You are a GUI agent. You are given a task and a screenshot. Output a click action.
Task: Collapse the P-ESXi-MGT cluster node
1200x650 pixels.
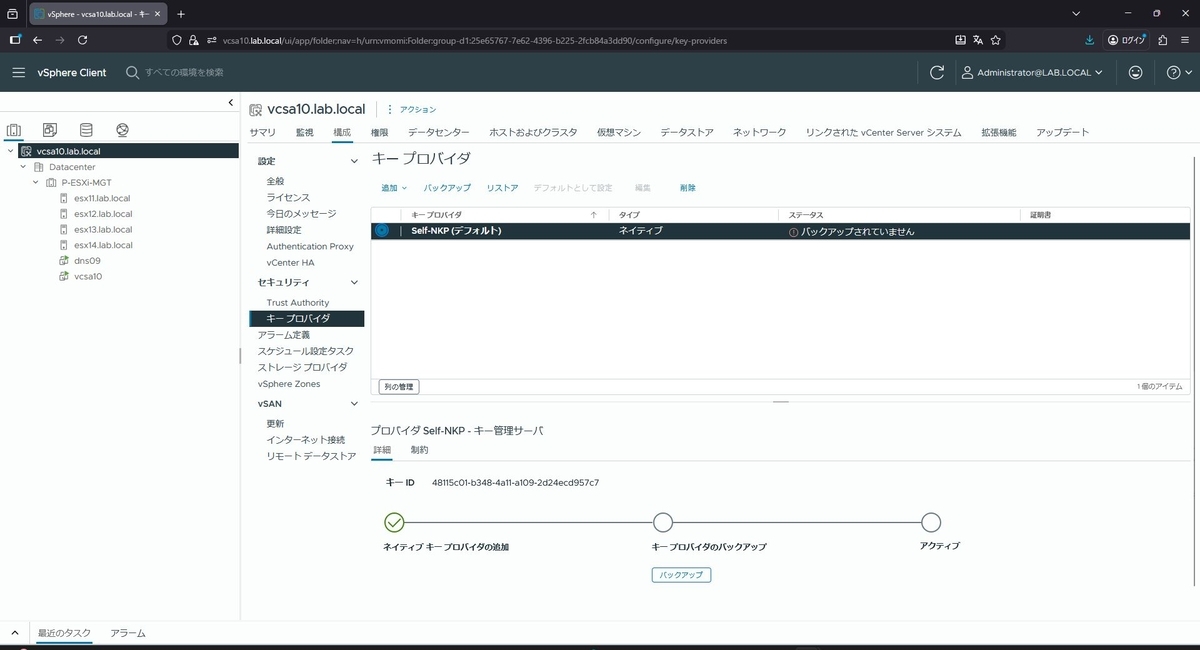(x=37, y=182)
